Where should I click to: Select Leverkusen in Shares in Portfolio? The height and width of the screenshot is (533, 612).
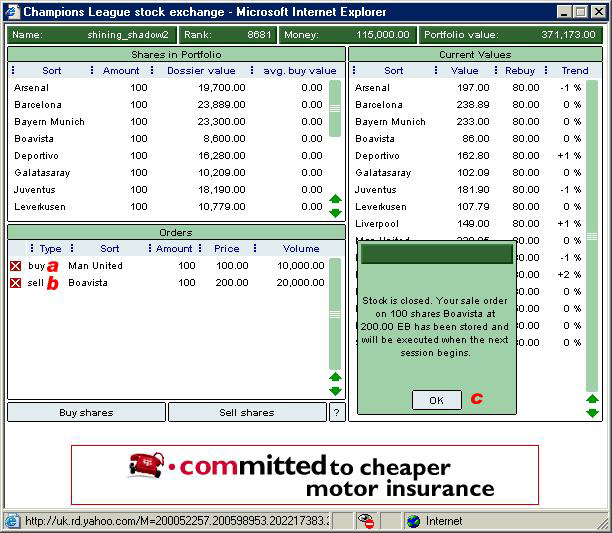169,207
